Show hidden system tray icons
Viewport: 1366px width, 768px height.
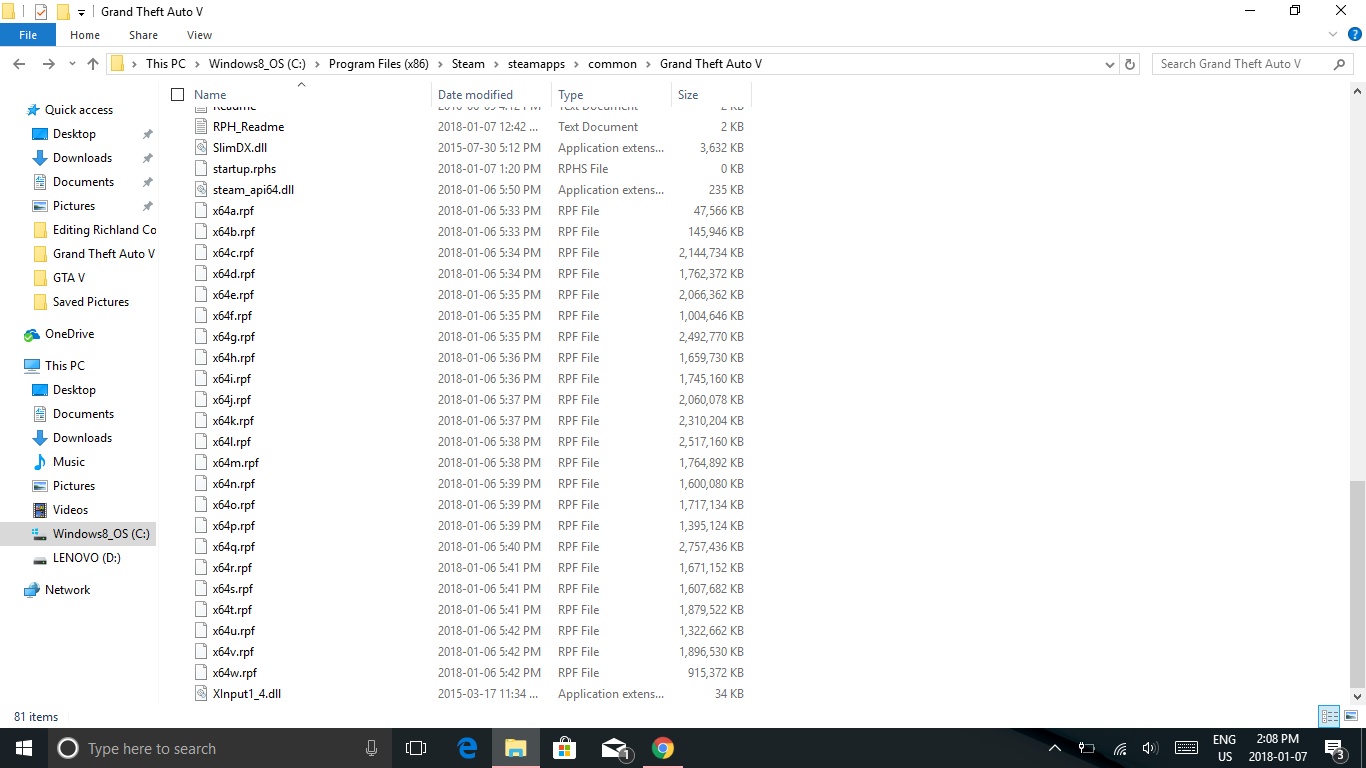coord(1055,748)
